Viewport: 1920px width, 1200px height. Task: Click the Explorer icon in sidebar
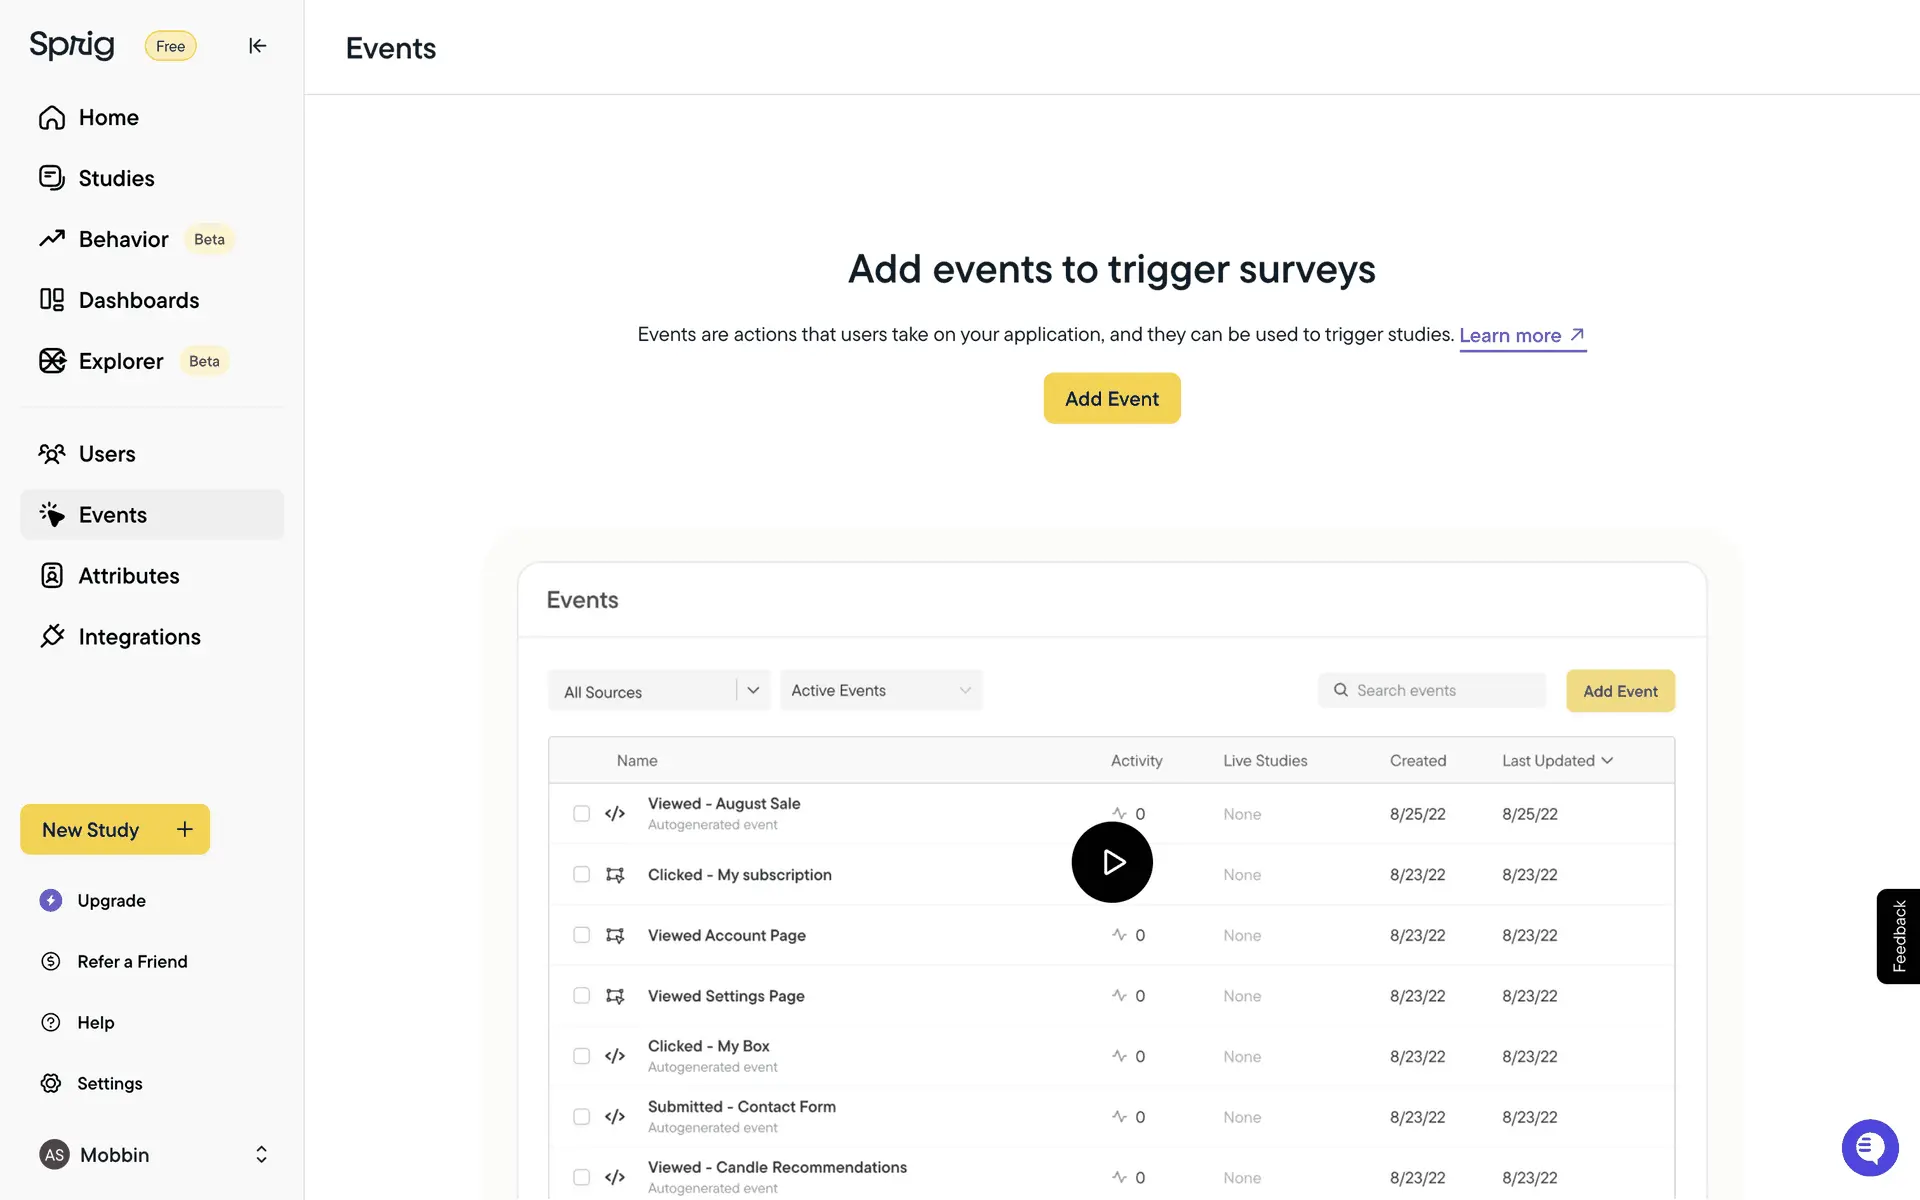coord(52,361)
